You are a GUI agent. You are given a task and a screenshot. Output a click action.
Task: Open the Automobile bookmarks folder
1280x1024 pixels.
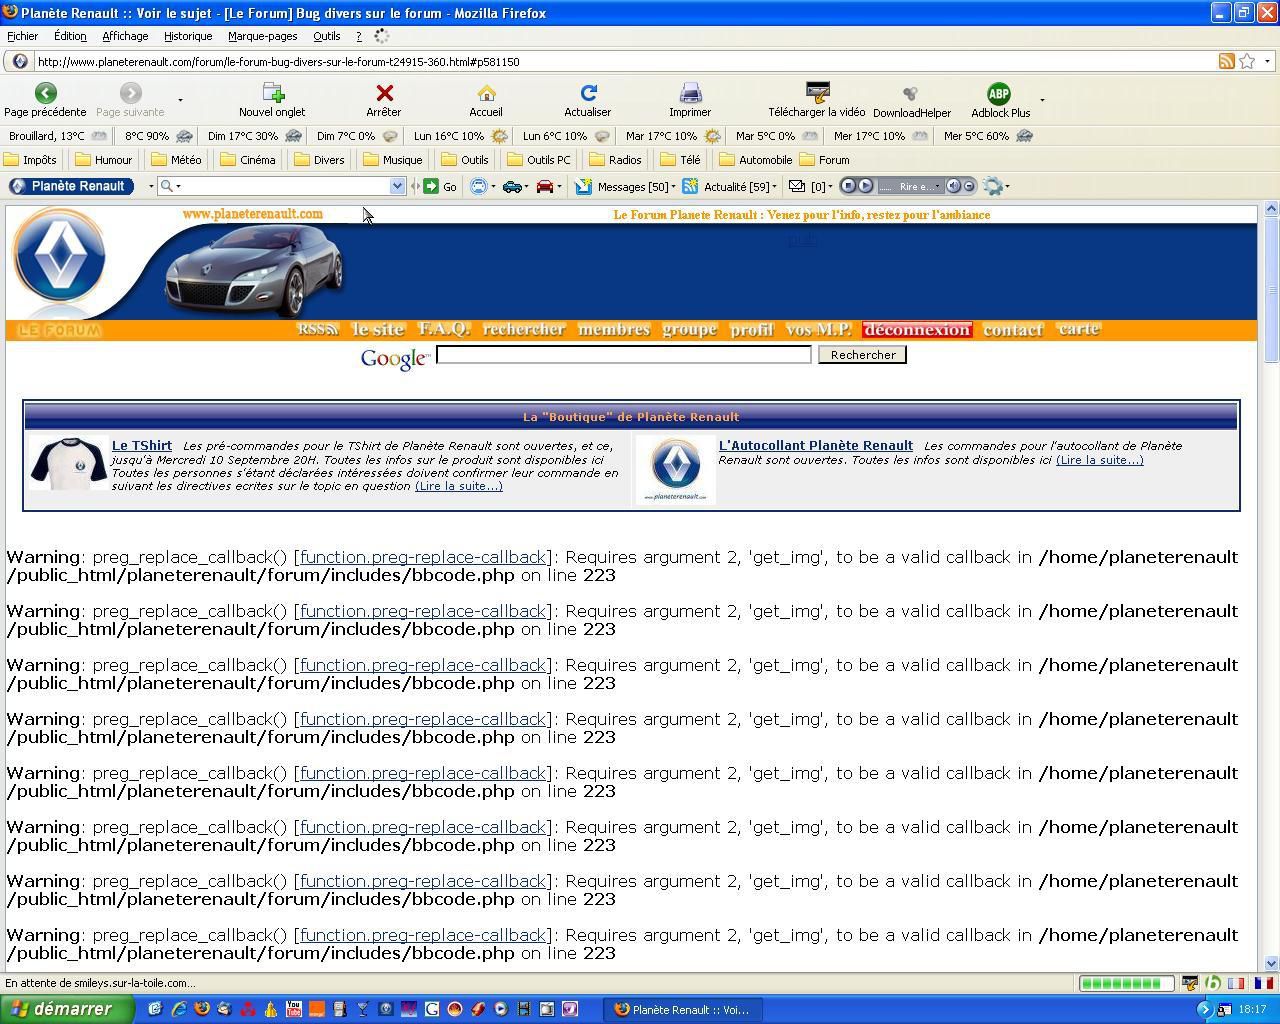click(x=756, y=160)
